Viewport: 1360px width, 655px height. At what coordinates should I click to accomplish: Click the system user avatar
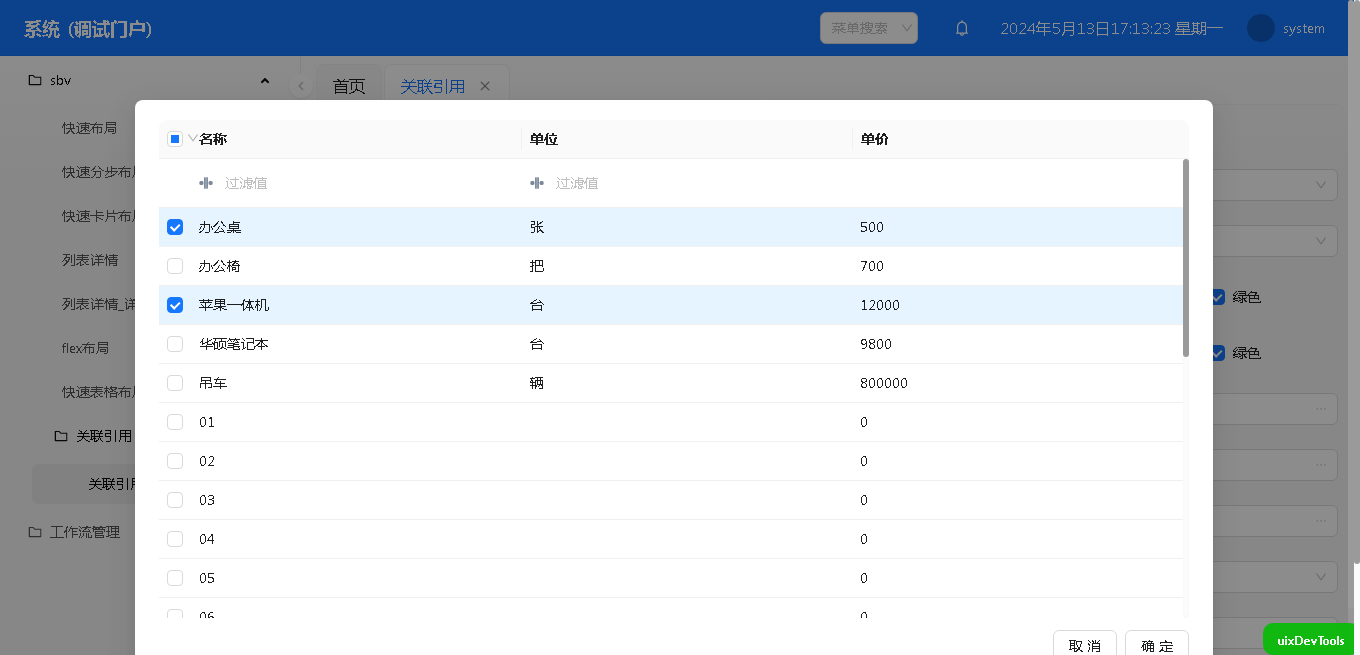coord(1260,29)
